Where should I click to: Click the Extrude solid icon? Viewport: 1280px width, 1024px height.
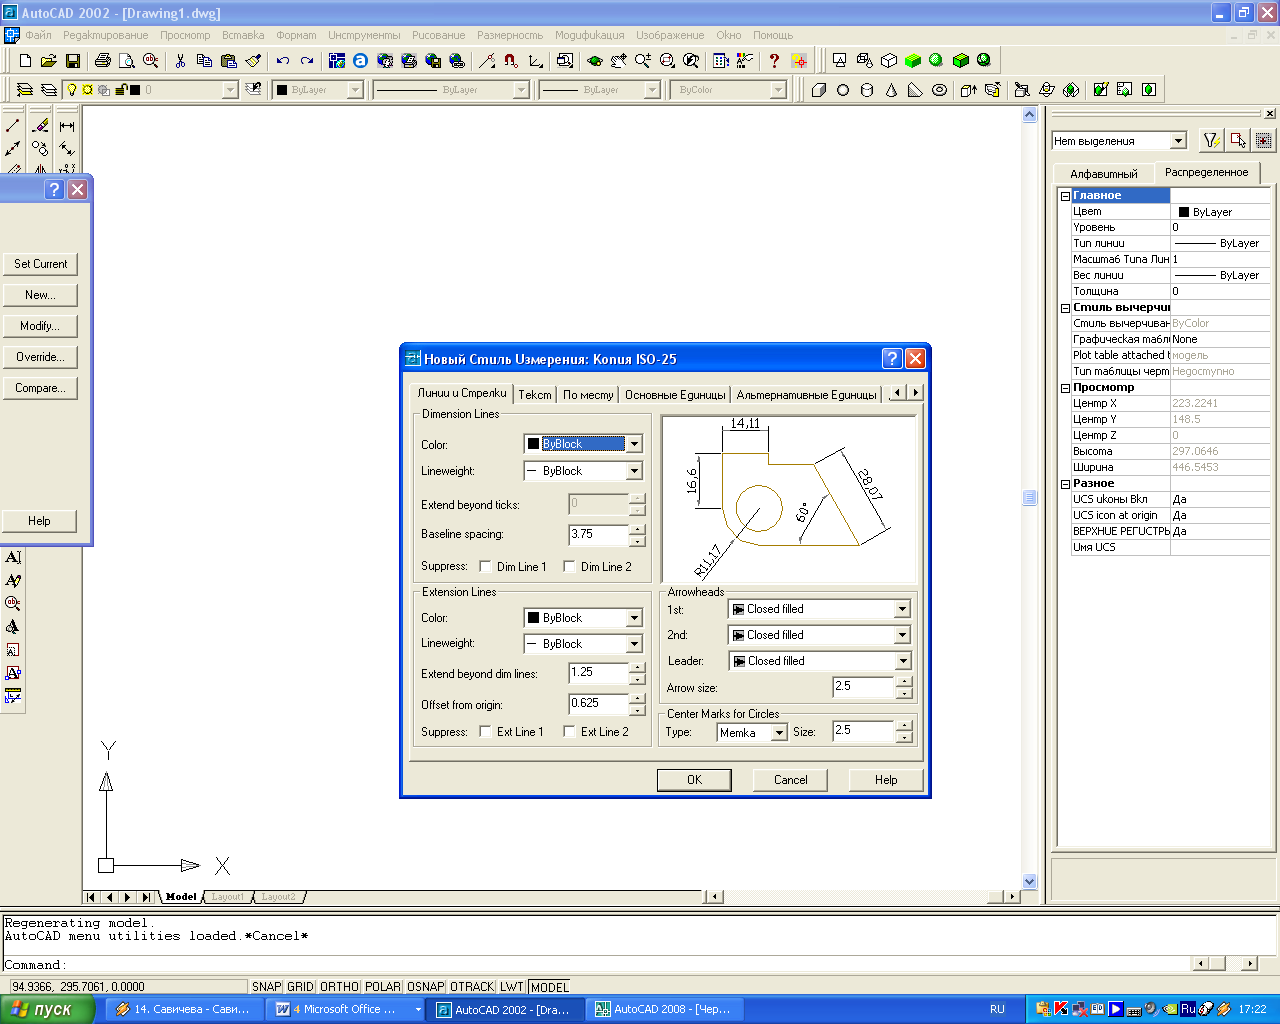coord(969,90)
